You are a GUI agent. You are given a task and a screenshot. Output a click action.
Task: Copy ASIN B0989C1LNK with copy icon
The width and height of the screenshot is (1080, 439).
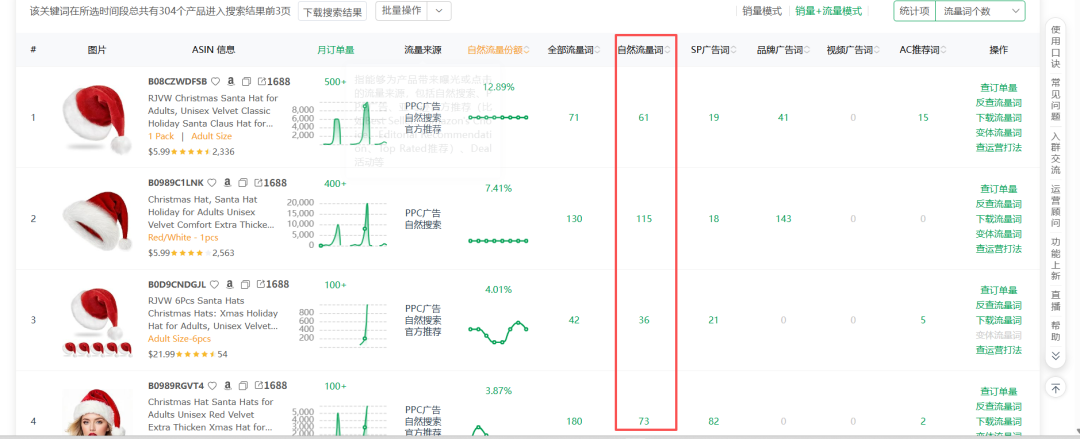(242, 183)
